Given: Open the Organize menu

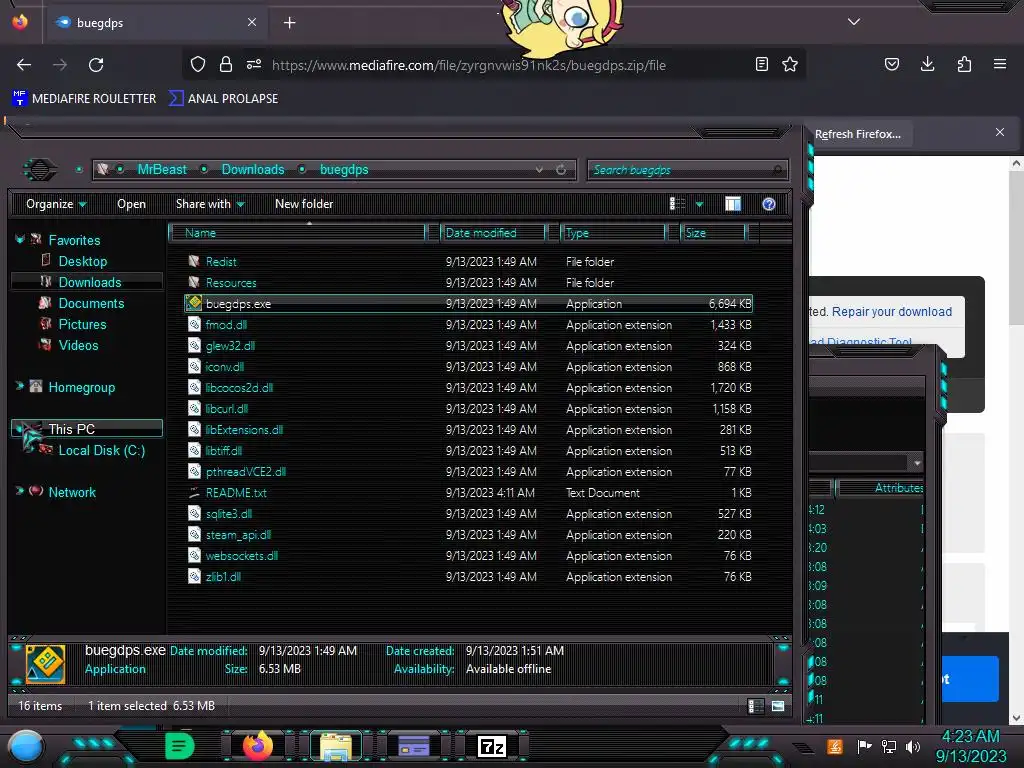Looking at the screenshot, I should [56, 204].
